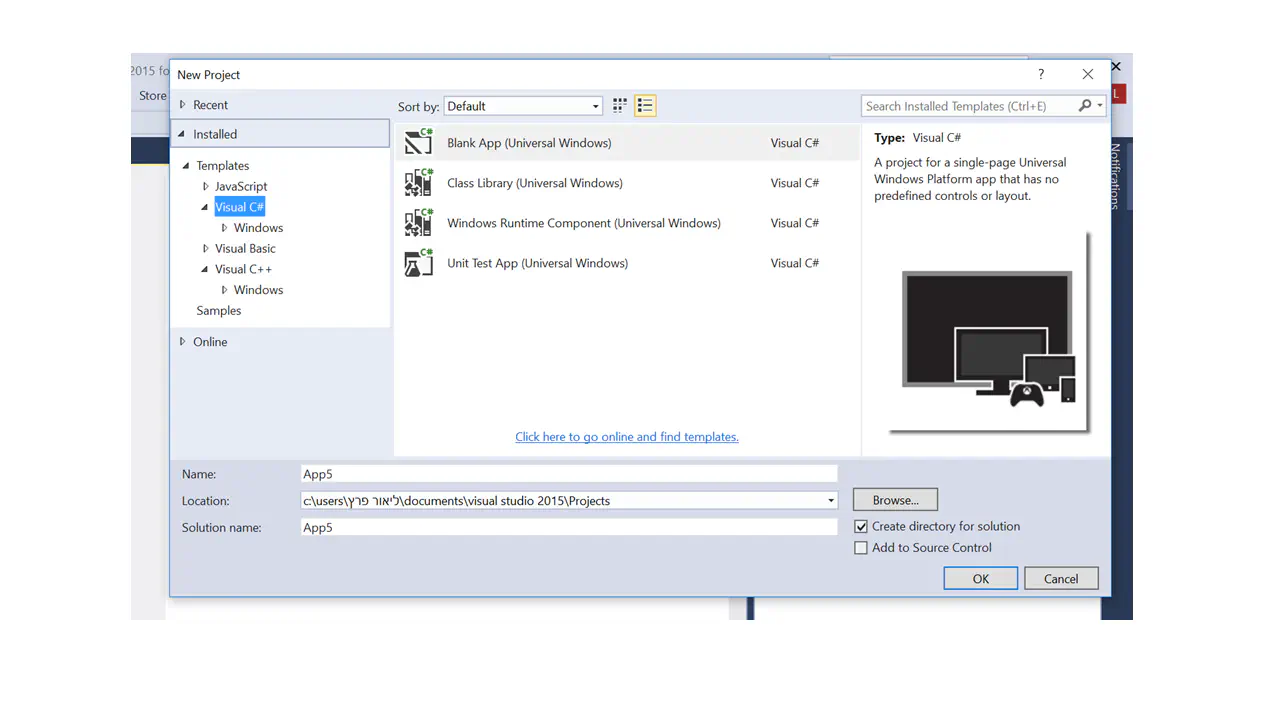Click the Class Library template icon
The height and width of the screenshot is (720, 1280).
418,183
